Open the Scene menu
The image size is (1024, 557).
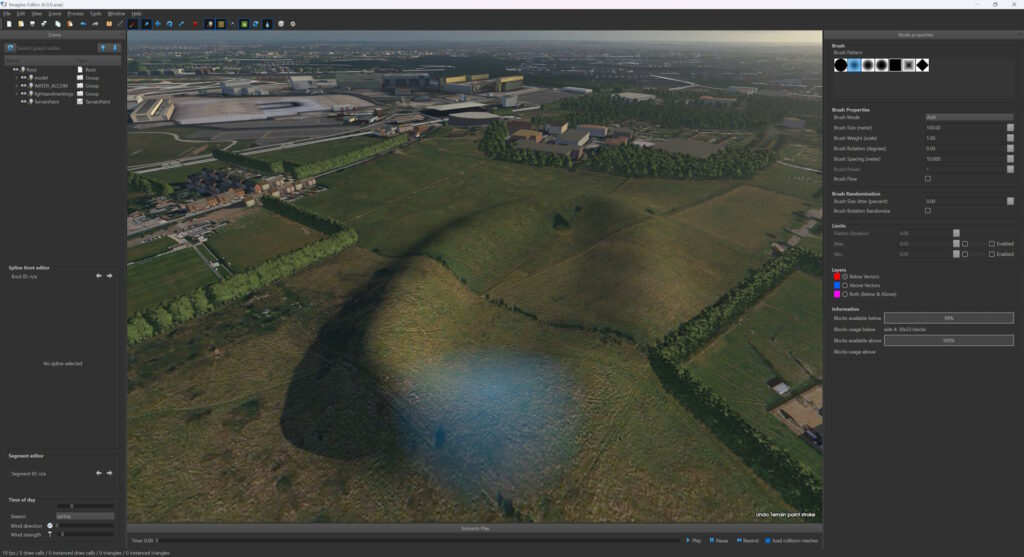pyautogui.click(x=55, y=13)
